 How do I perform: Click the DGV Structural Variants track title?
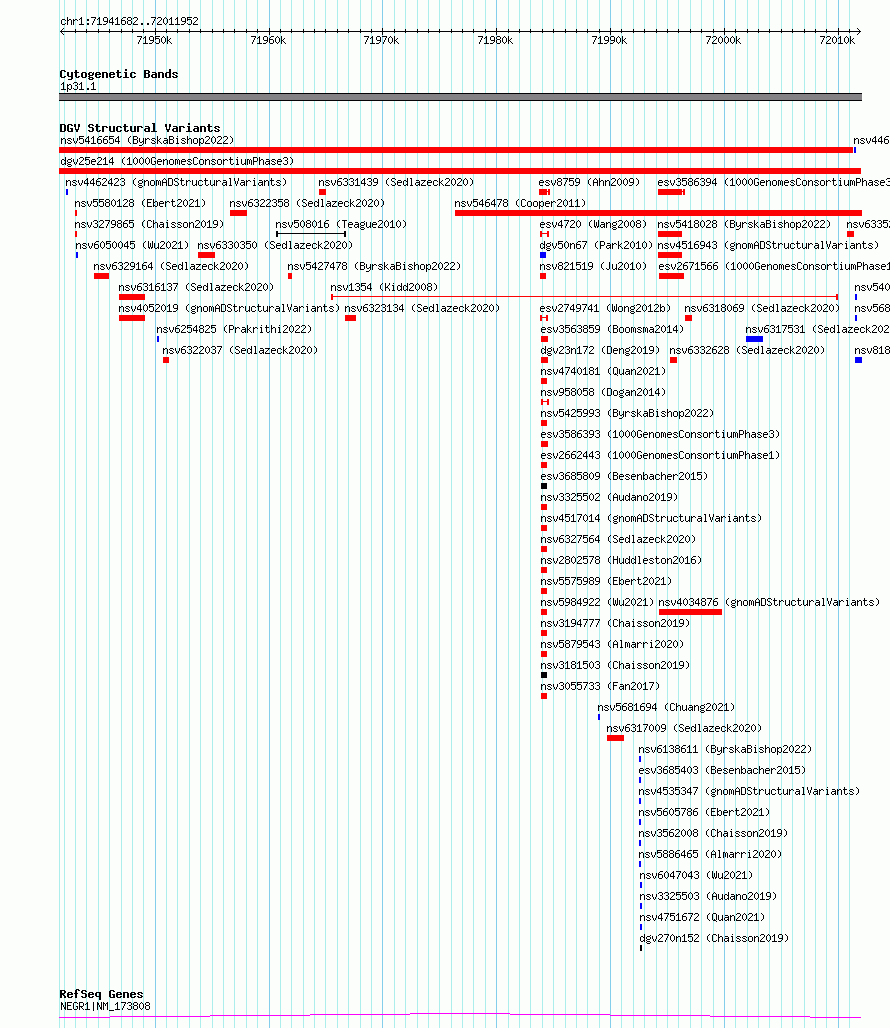click(140, 128)
